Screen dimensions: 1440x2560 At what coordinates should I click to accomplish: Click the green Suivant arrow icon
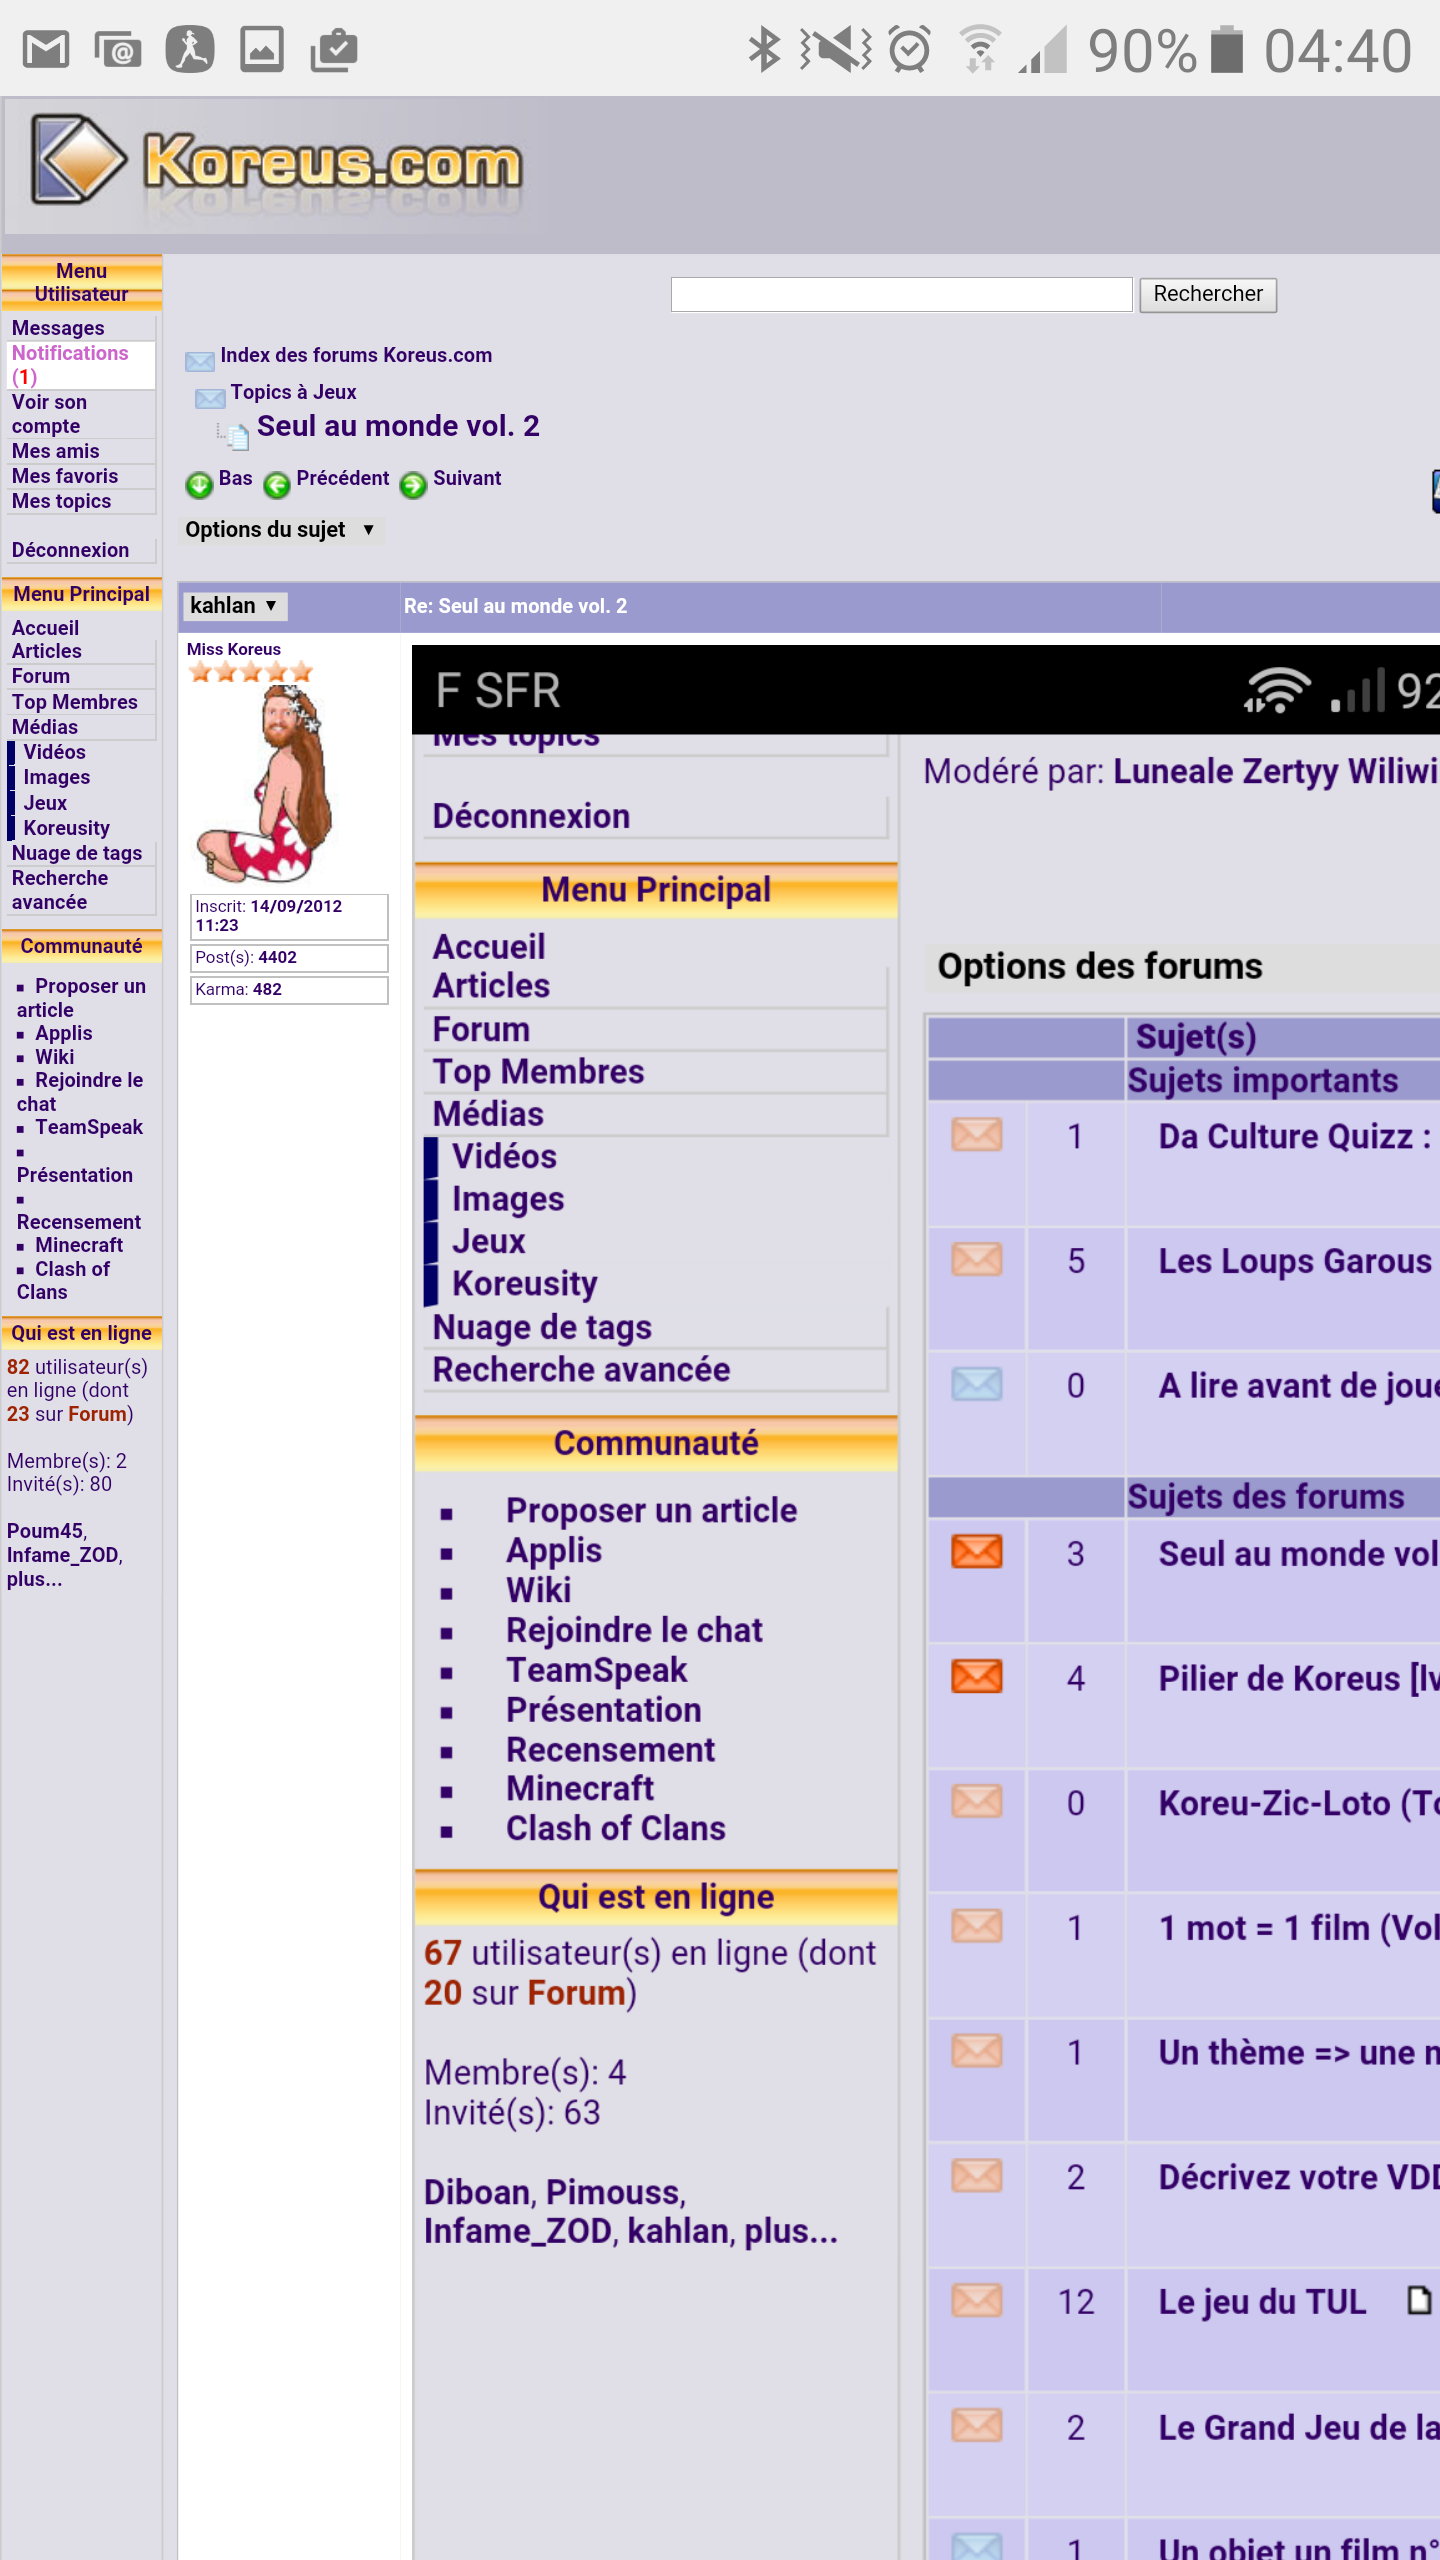click(x=413, y=485)
